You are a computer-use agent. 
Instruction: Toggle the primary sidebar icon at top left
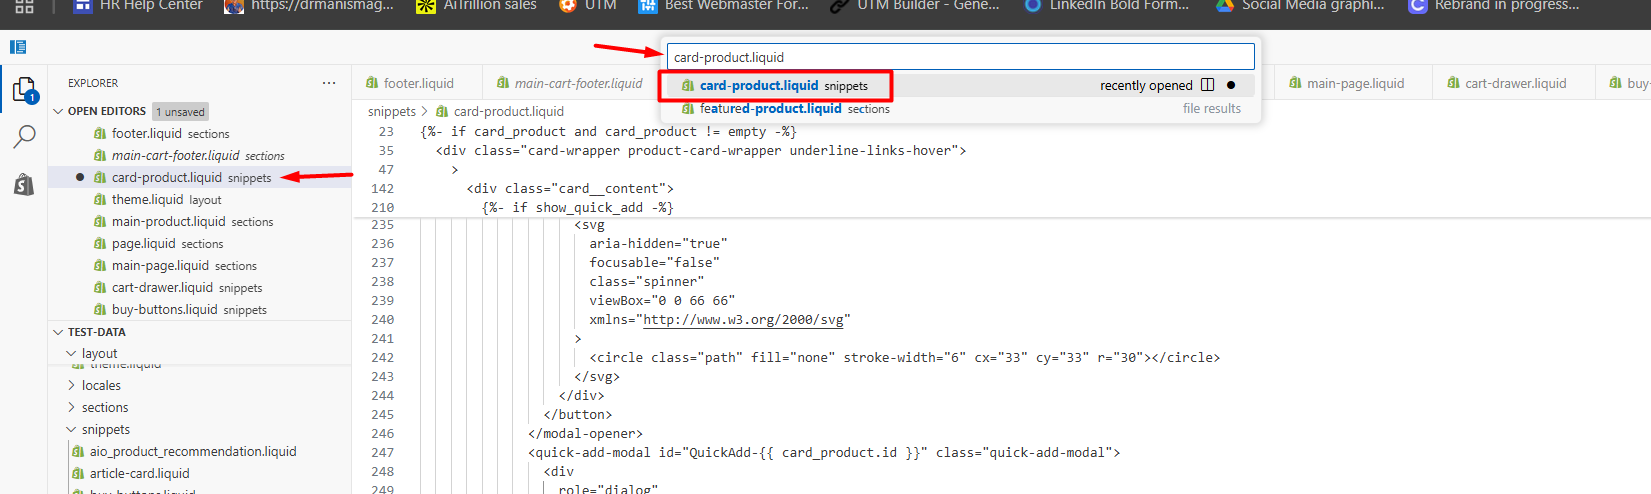tap(18, 47)
